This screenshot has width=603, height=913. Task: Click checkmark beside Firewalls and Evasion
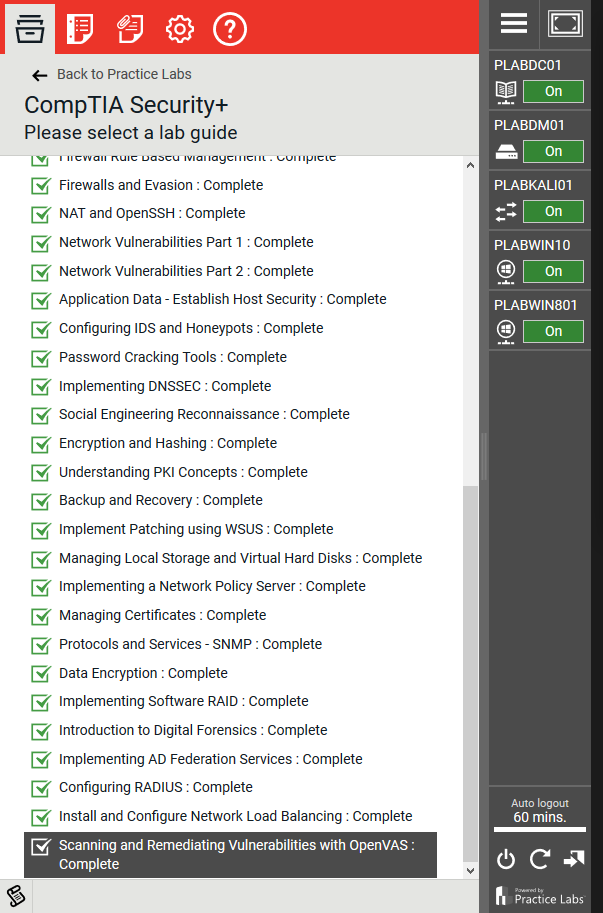(x=41, y=186)
